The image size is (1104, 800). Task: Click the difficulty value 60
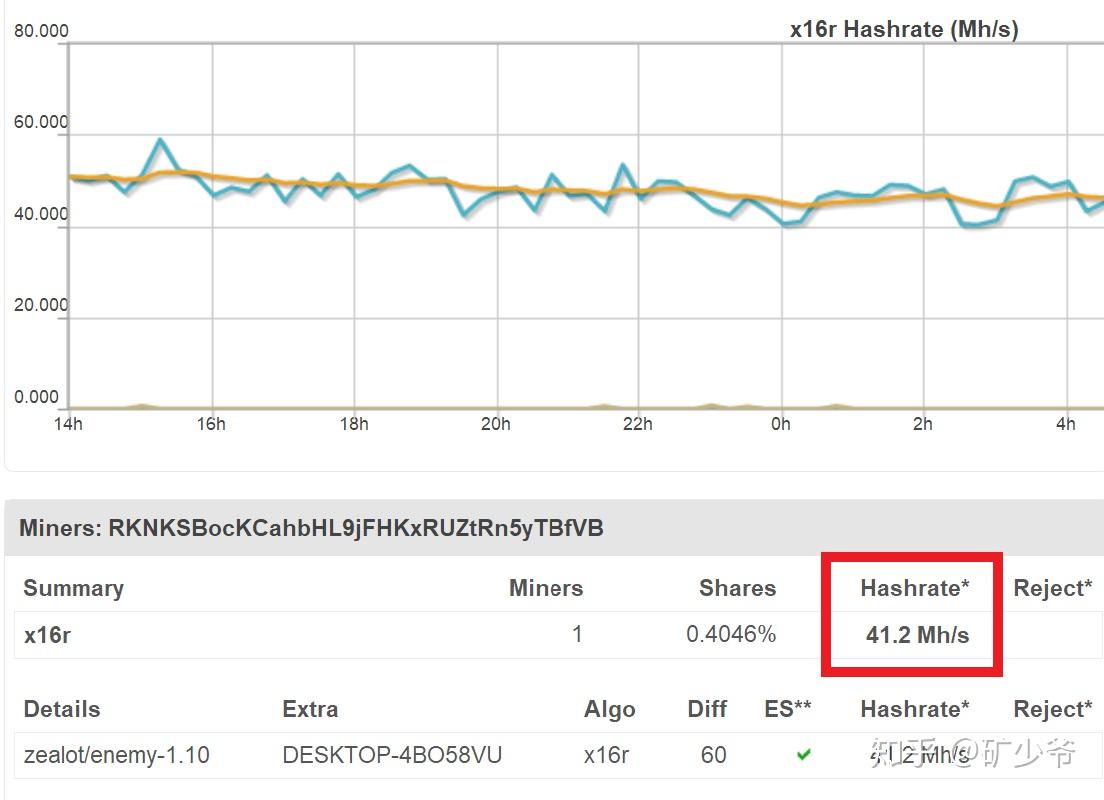(713, 755)
